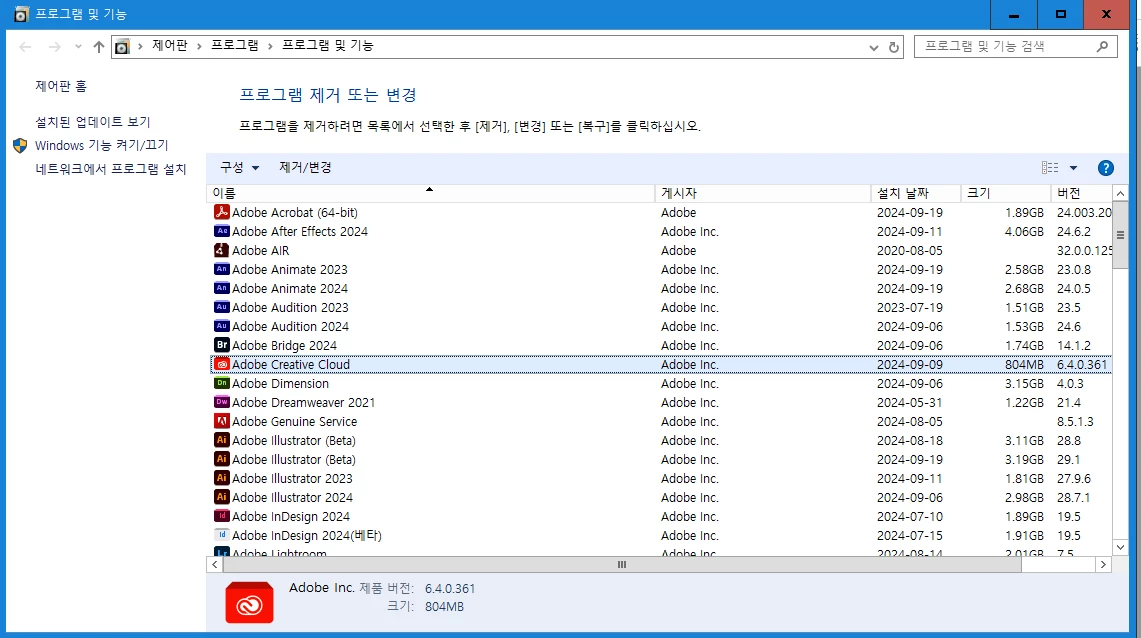The image size is (1141, 638).
Task: Click version 6.4.0.361 in Creative Cloud row
Action: 1082,364
